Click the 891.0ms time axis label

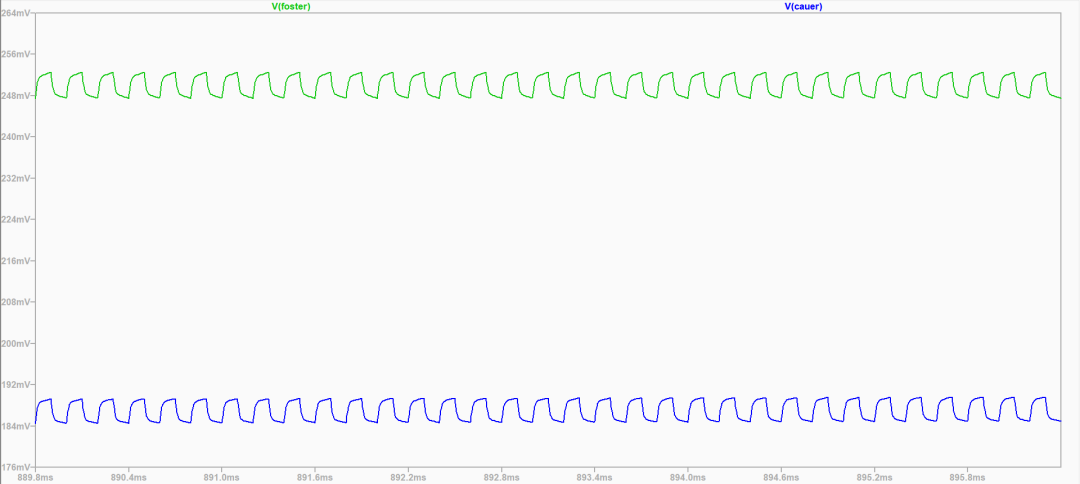coord(222,477)
